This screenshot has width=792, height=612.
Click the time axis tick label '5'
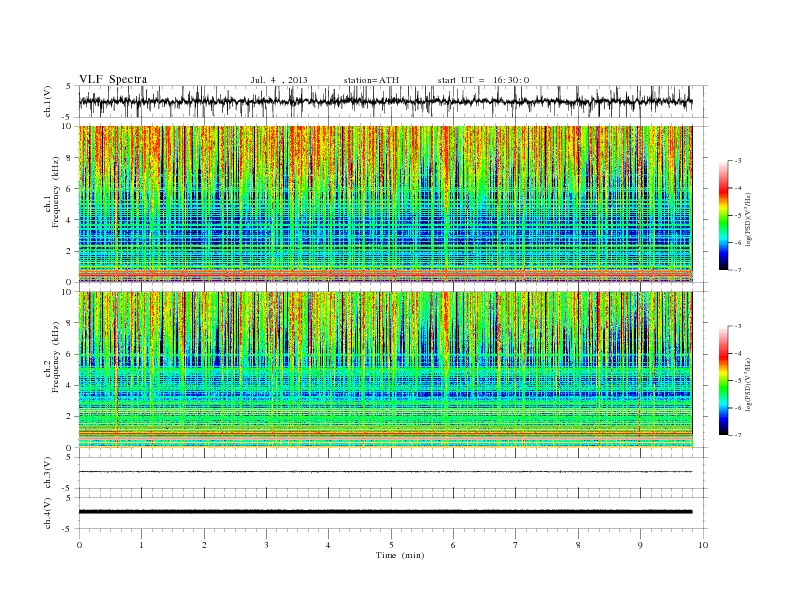tap(391, 545)
